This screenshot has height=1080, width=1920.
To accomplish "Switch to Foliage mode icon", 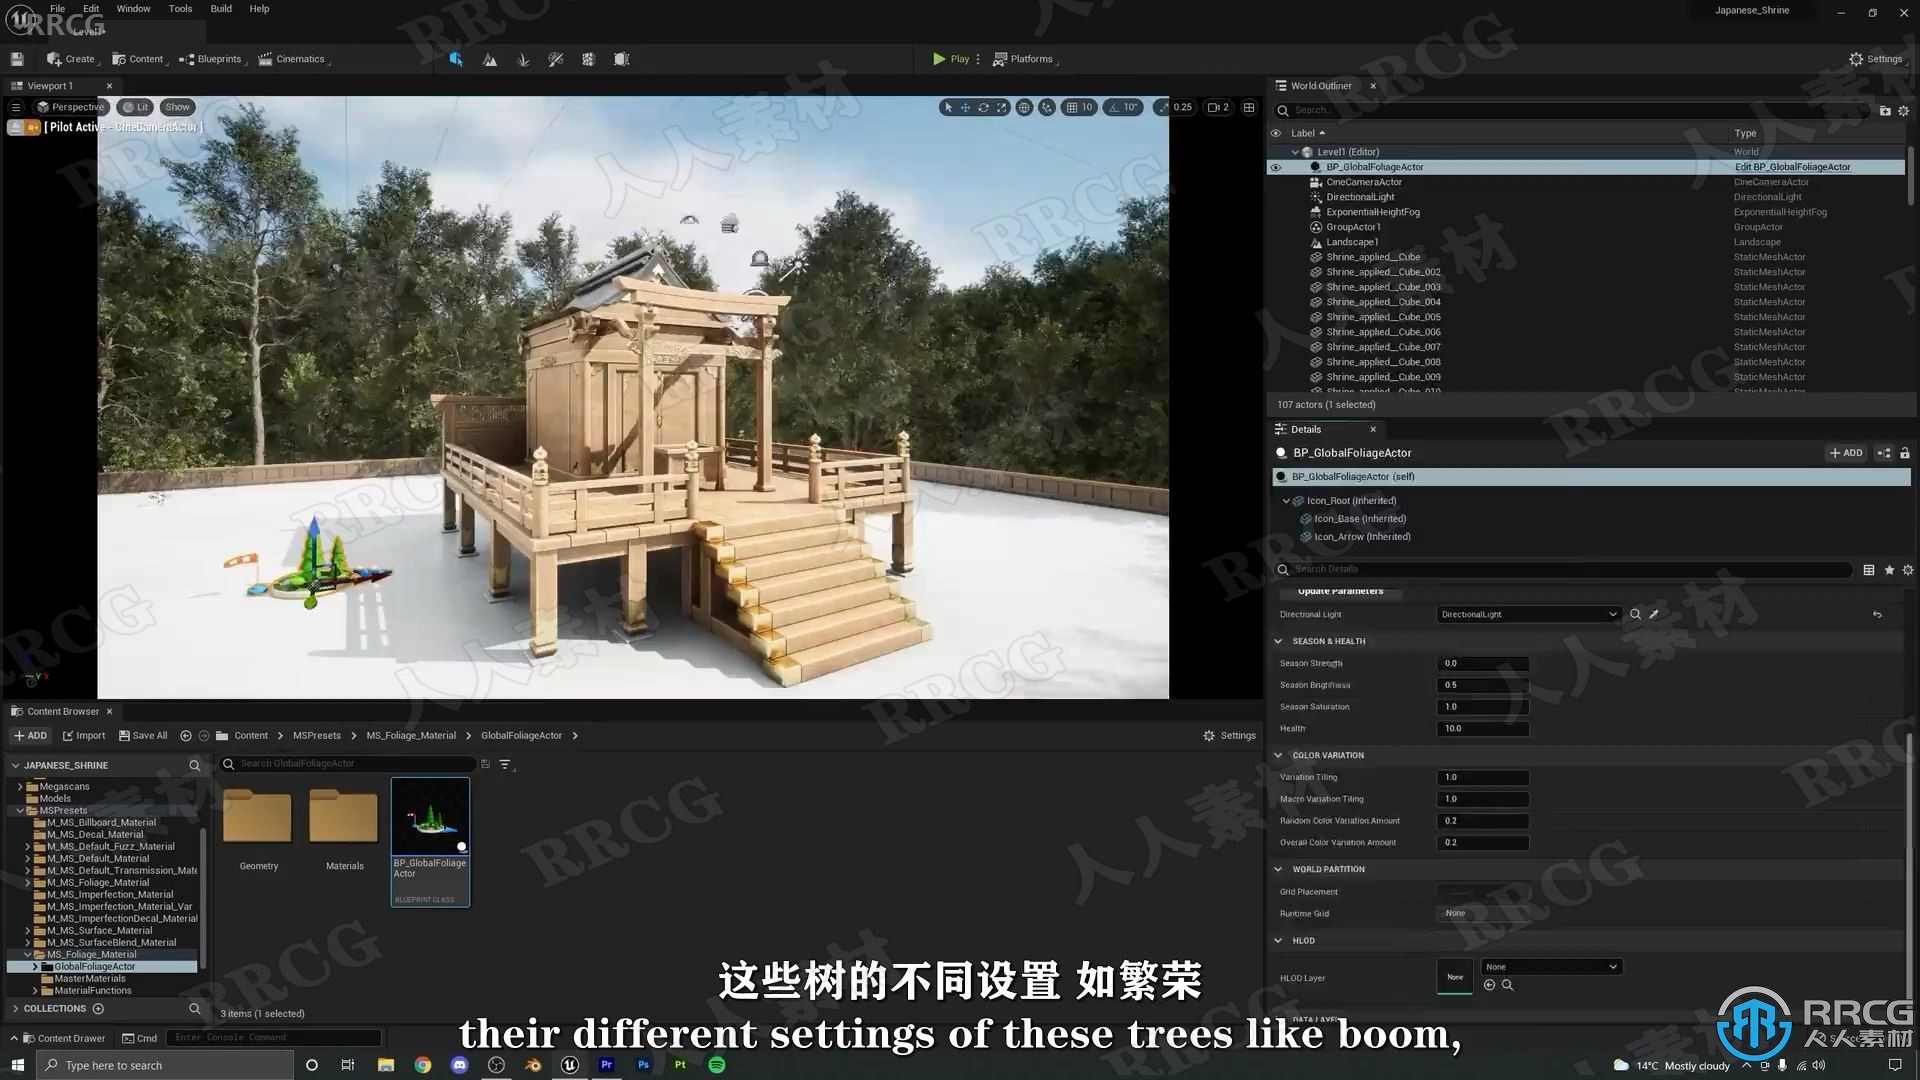I will pyautogui.click(x=523, y=59).
